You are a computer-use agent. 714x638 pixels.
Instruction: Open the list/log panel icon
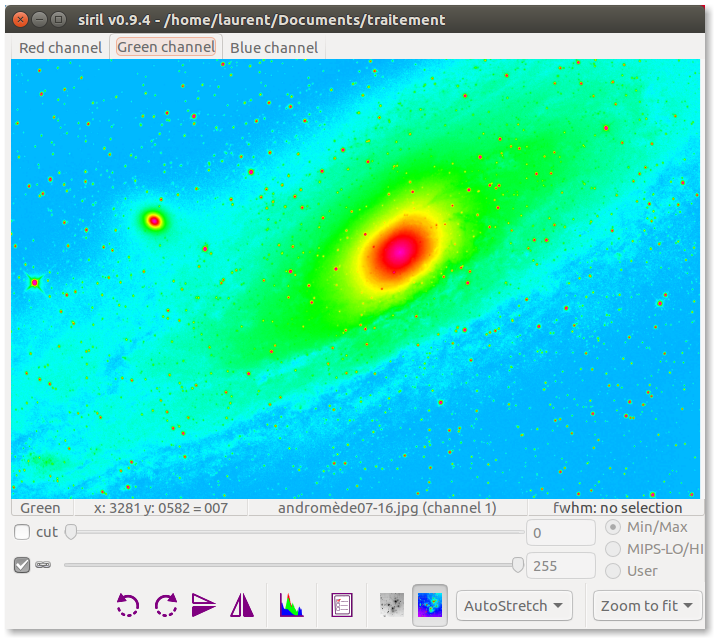[x=342, y=605]
